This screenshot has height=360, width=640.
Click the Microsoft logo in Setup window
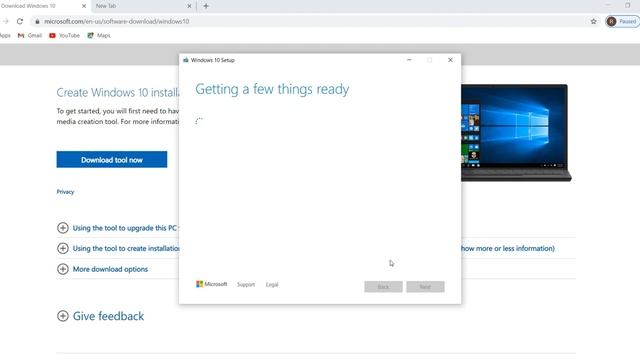click(x=211, y=284)
